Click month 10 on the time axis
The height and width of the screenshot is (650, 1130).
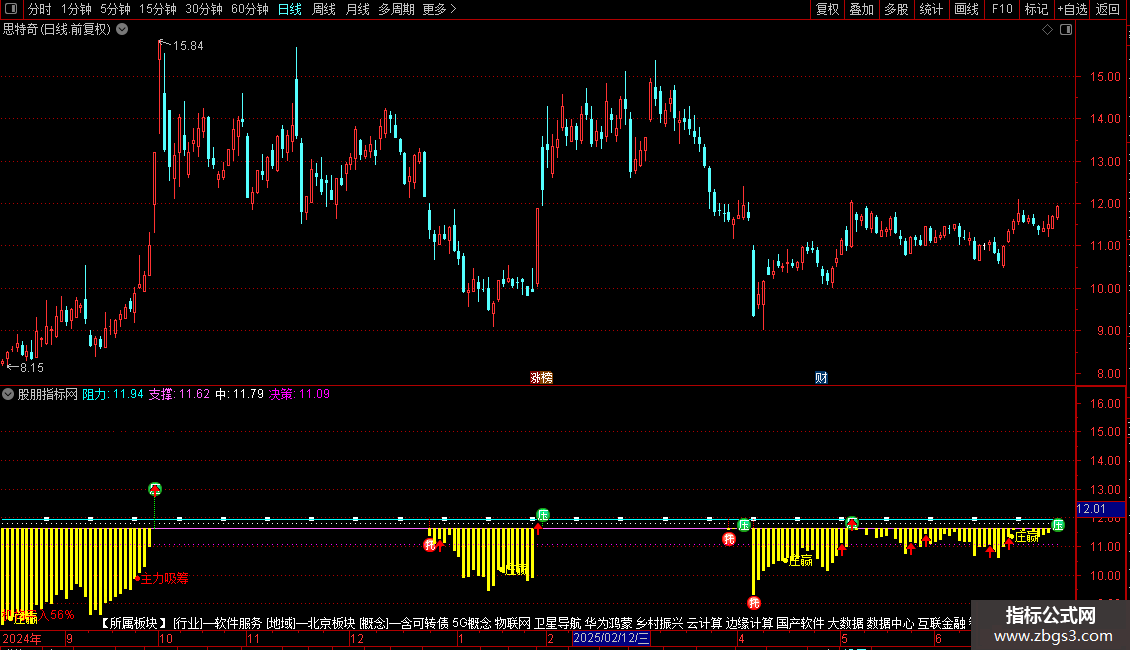(x=166, y=638)
